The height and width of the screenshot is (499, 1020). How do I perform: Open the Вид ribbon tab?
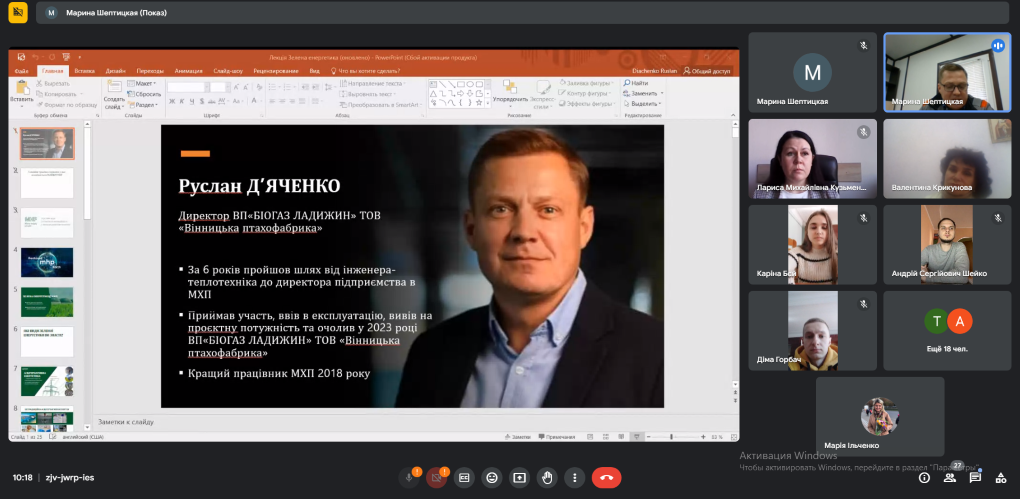tap(314, 71)
